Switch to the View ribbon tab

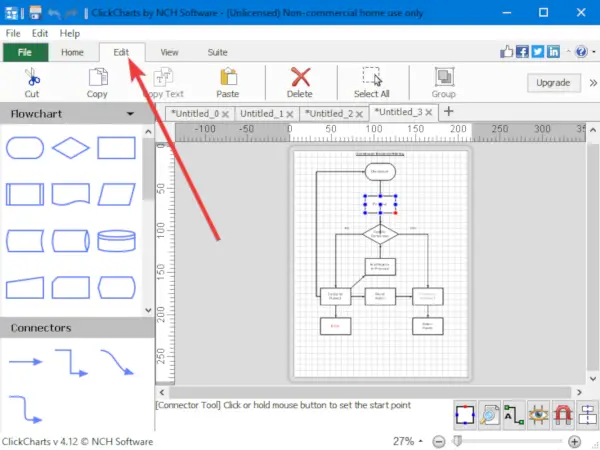[169, 52]
